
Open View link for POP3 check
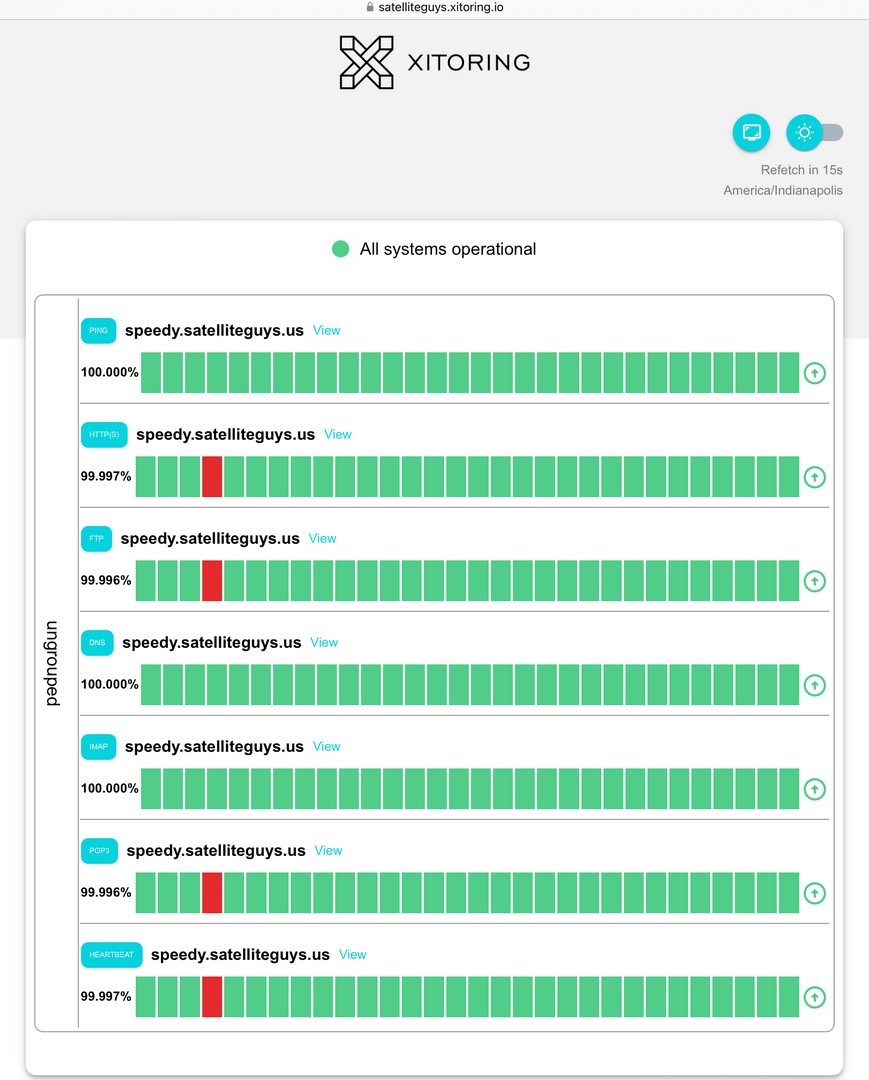[328, 851]
